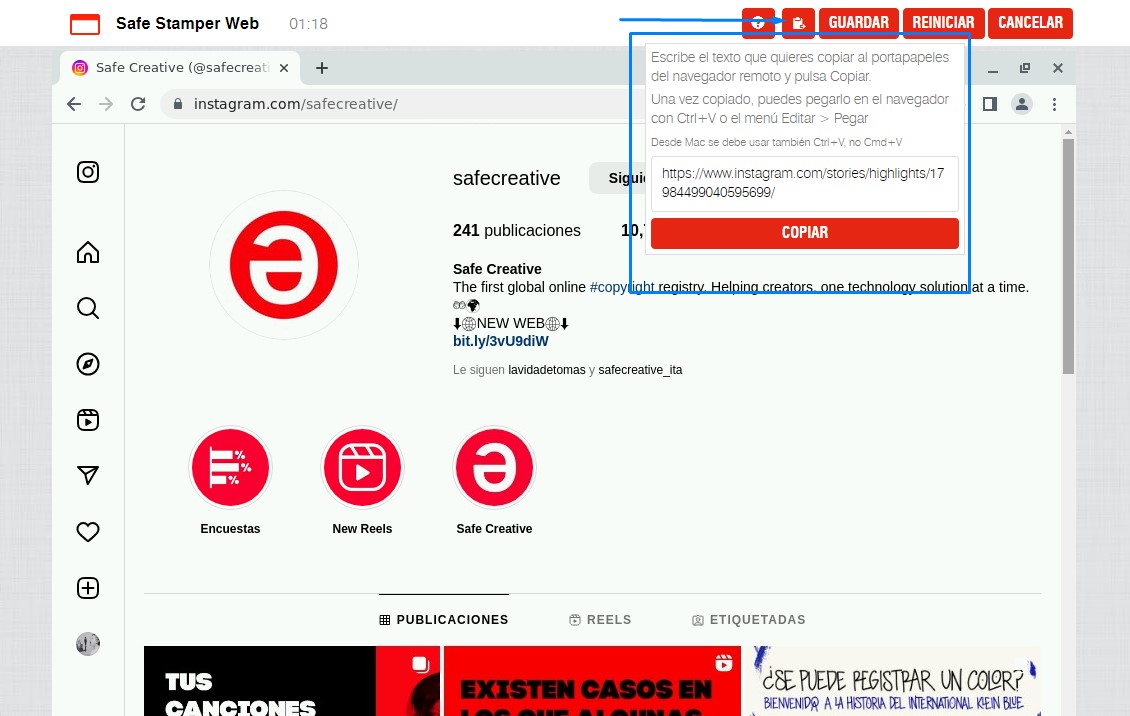The image size is (1130, 716).
Task: Click the safecreative profile picture
Action: [x=284, y=265]
